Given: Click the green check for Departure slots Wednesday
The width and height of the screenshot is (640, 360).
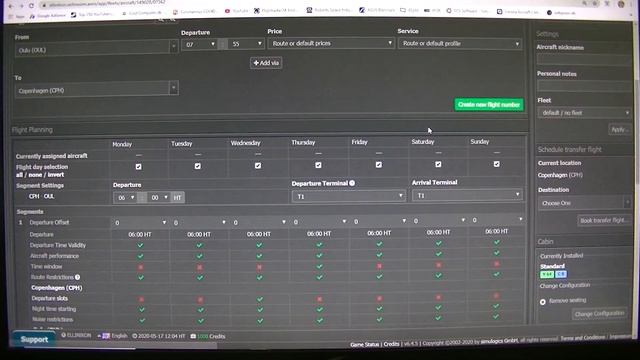Looking at the screenshot, I should (x=260, y=299).
